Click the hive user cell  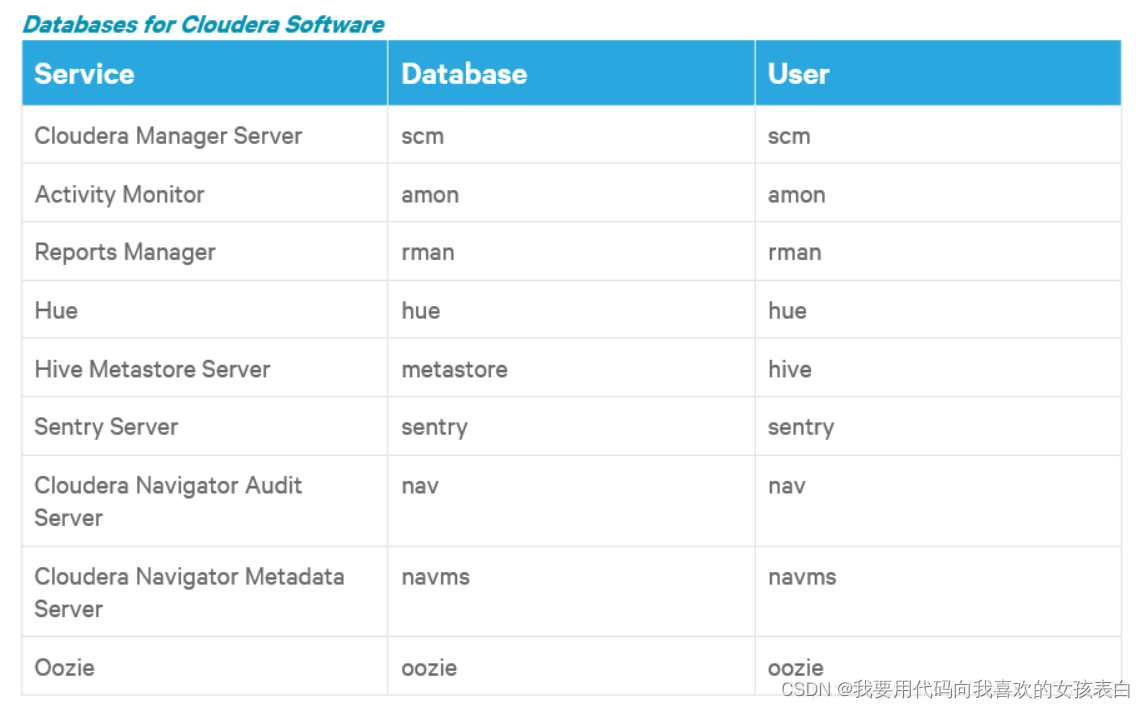(x=789, y=369)
